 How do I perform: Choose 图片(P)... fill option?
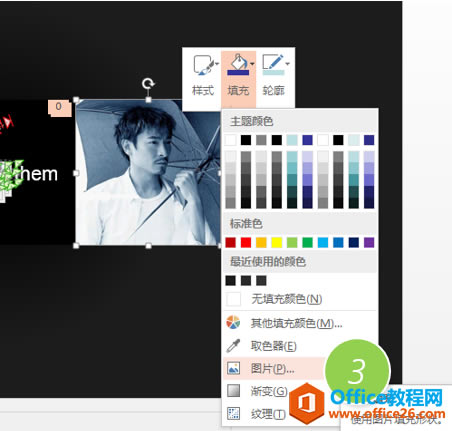pyautogui.click(x=274, y=368)
